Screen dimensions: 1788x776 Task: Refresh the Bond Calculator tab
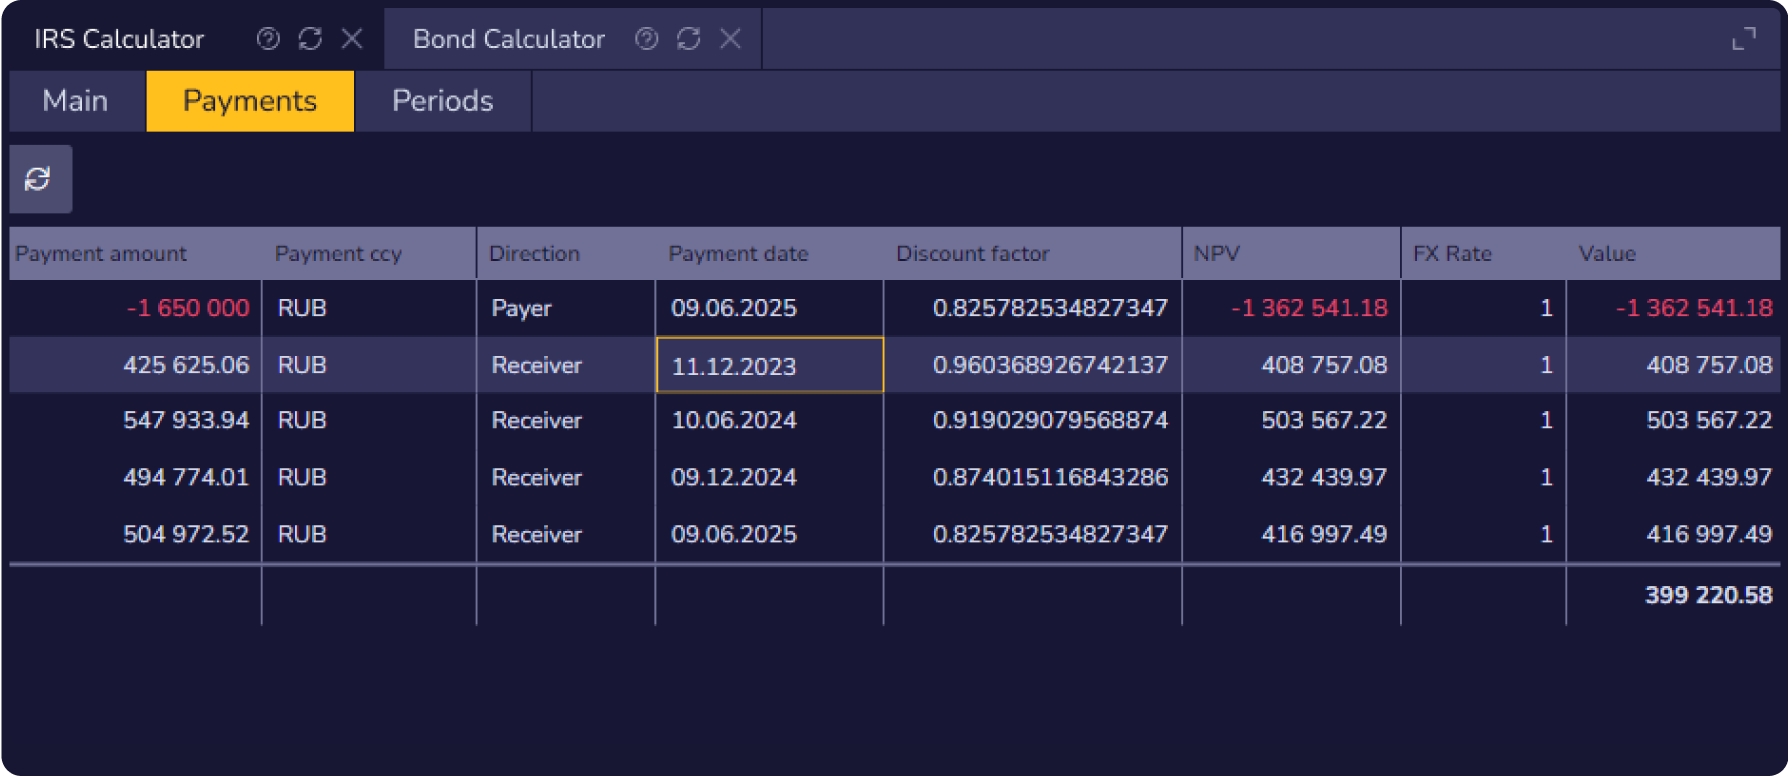688,39
